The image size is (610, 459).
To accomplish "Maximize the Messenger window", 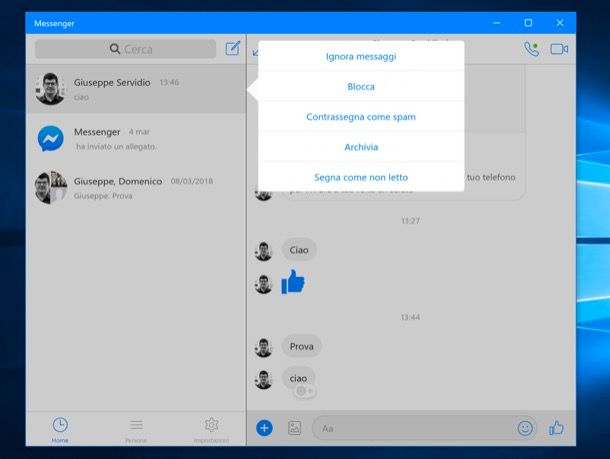I will 528,23.
